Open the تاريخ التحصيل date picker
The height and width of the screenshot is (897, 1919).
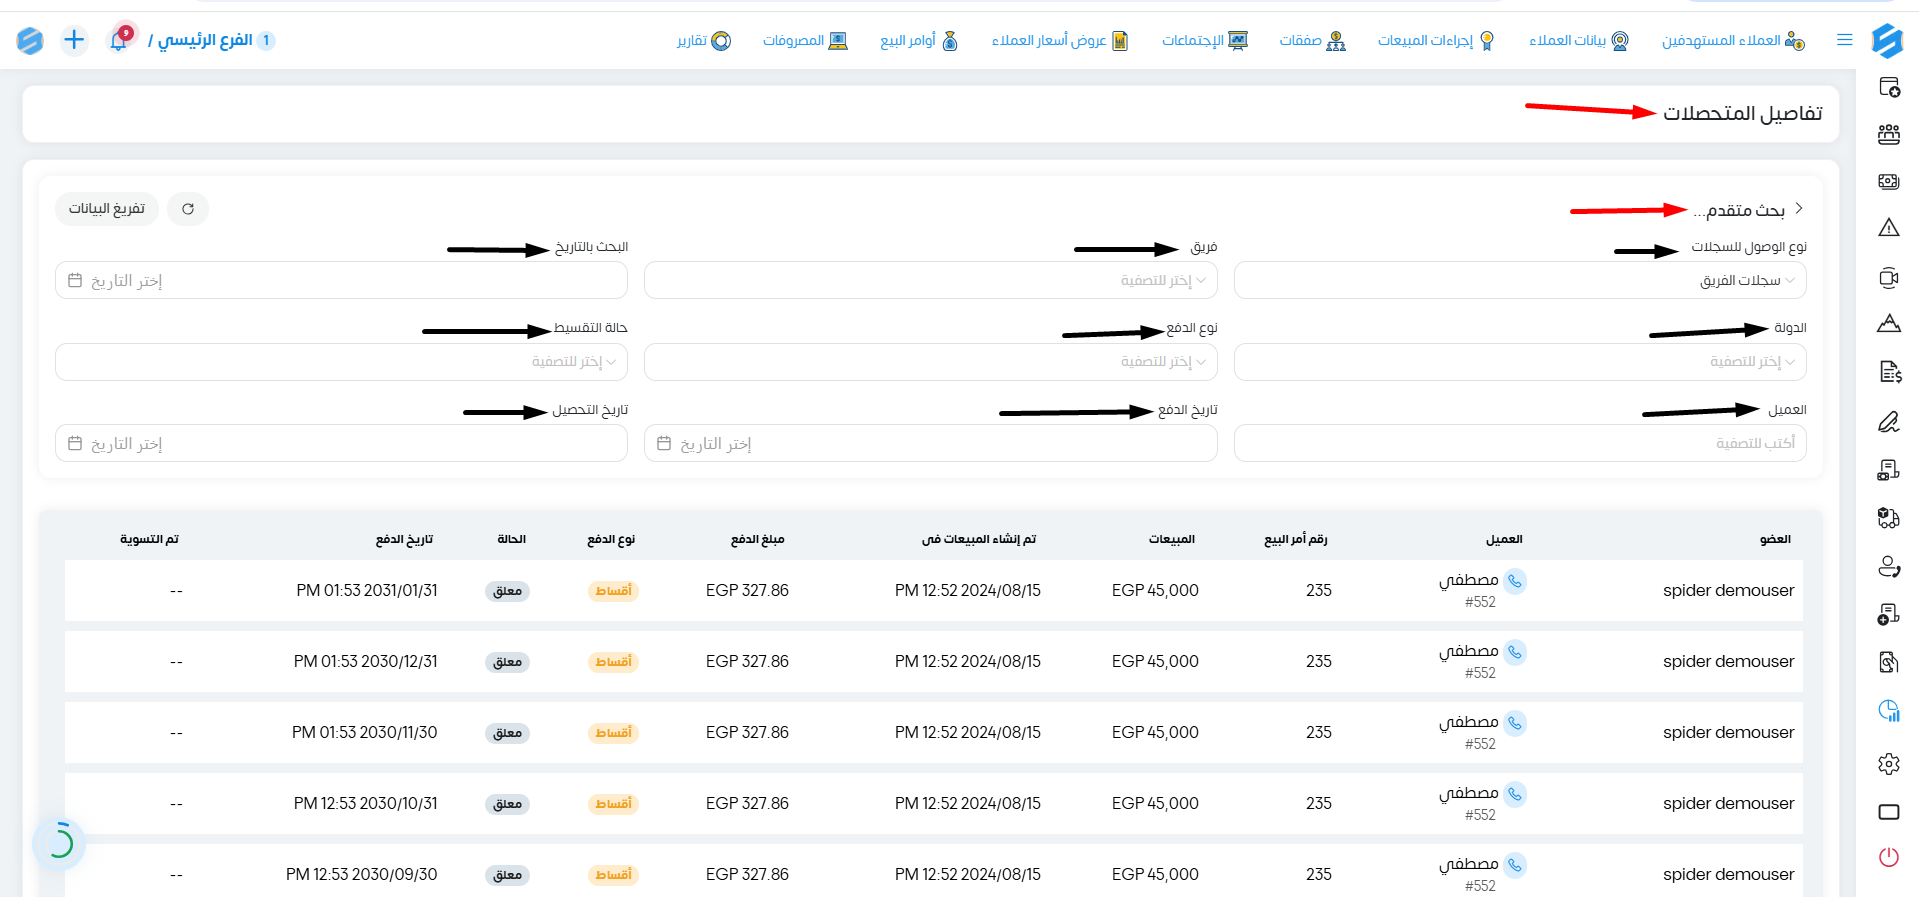[x=341, y=443]
